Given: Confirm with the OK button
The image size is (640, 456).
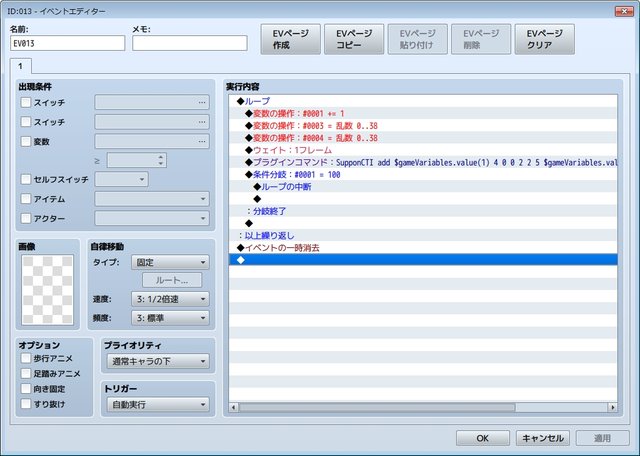Looking at the screenshot, I should (482, 438).
